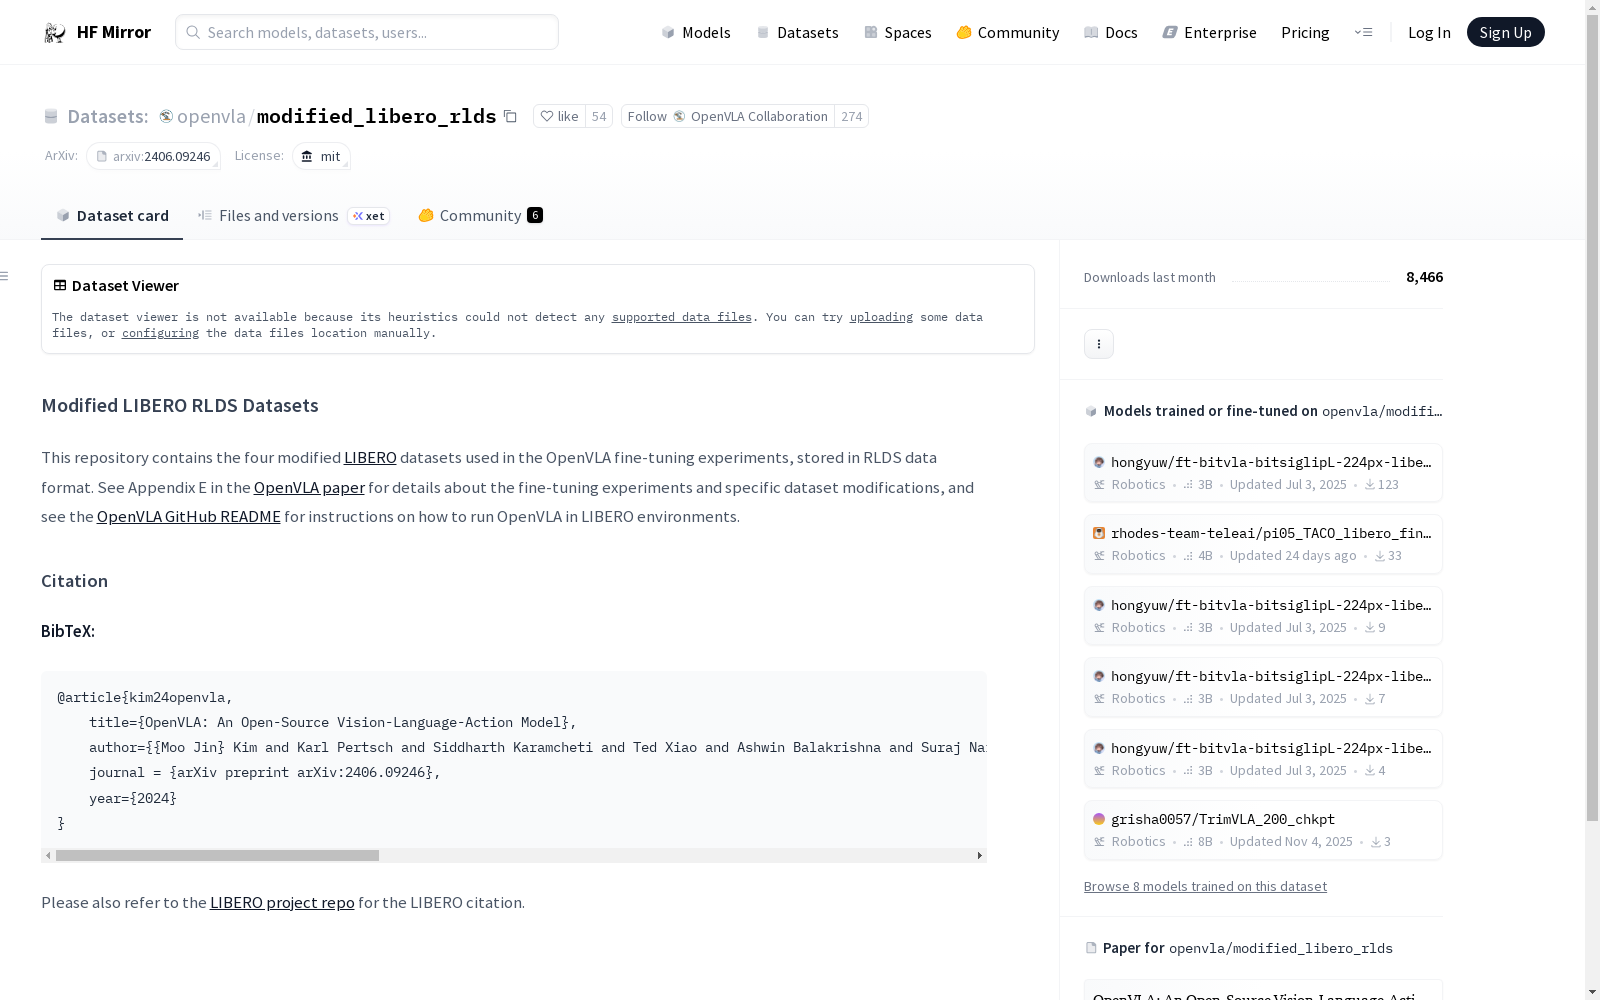This screenshot has height=1000, width=1600.
Task: Open the hongyuw model card with 7 downloads
Action: click(1263, 687)
